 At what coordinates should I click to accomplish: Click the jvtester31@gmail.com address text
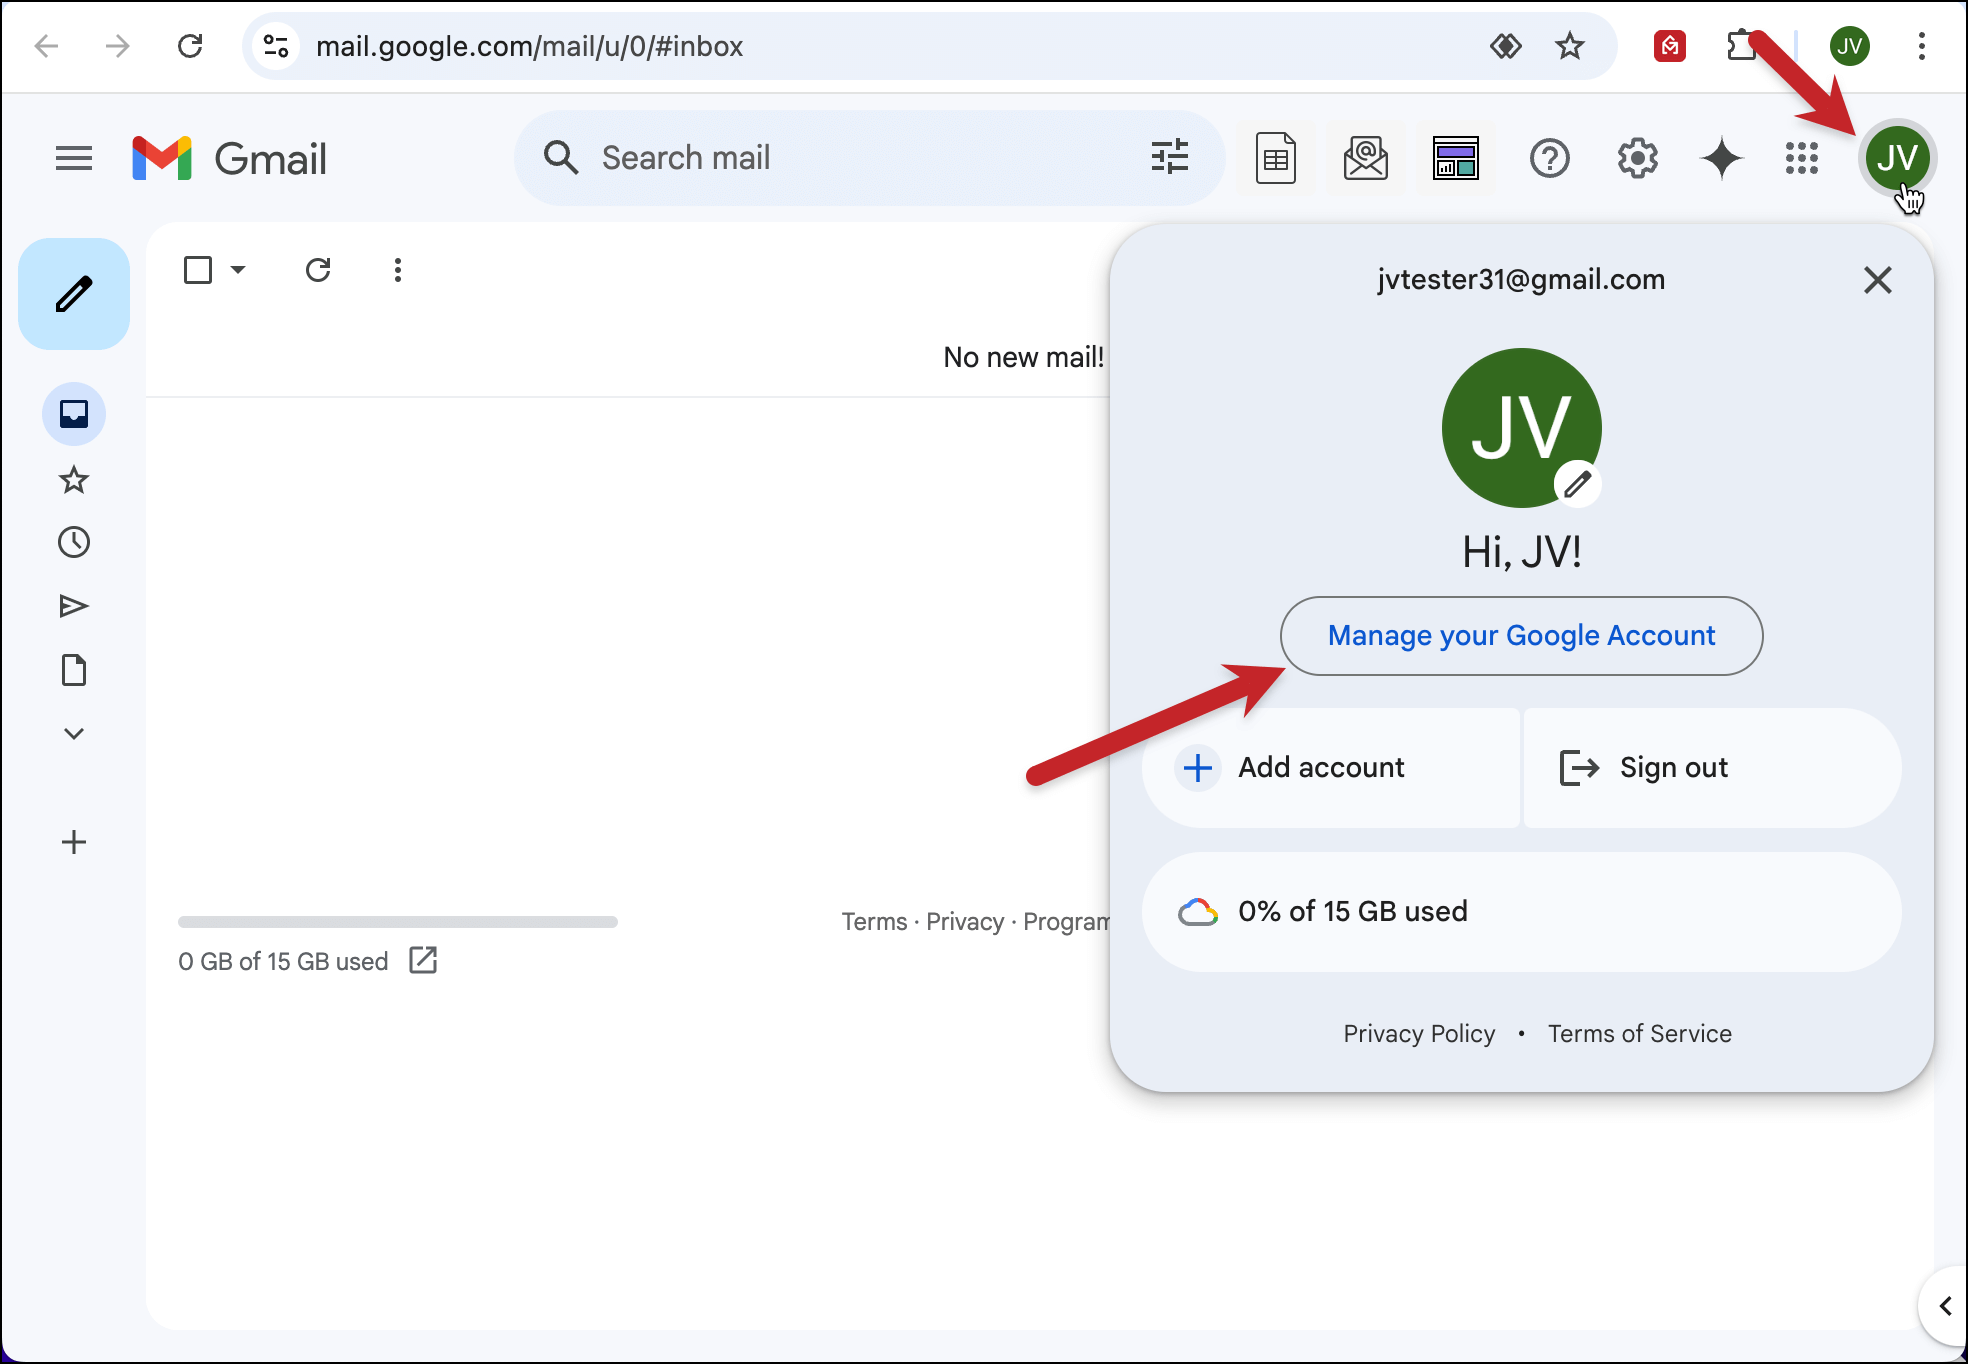tap(1521, 280)
